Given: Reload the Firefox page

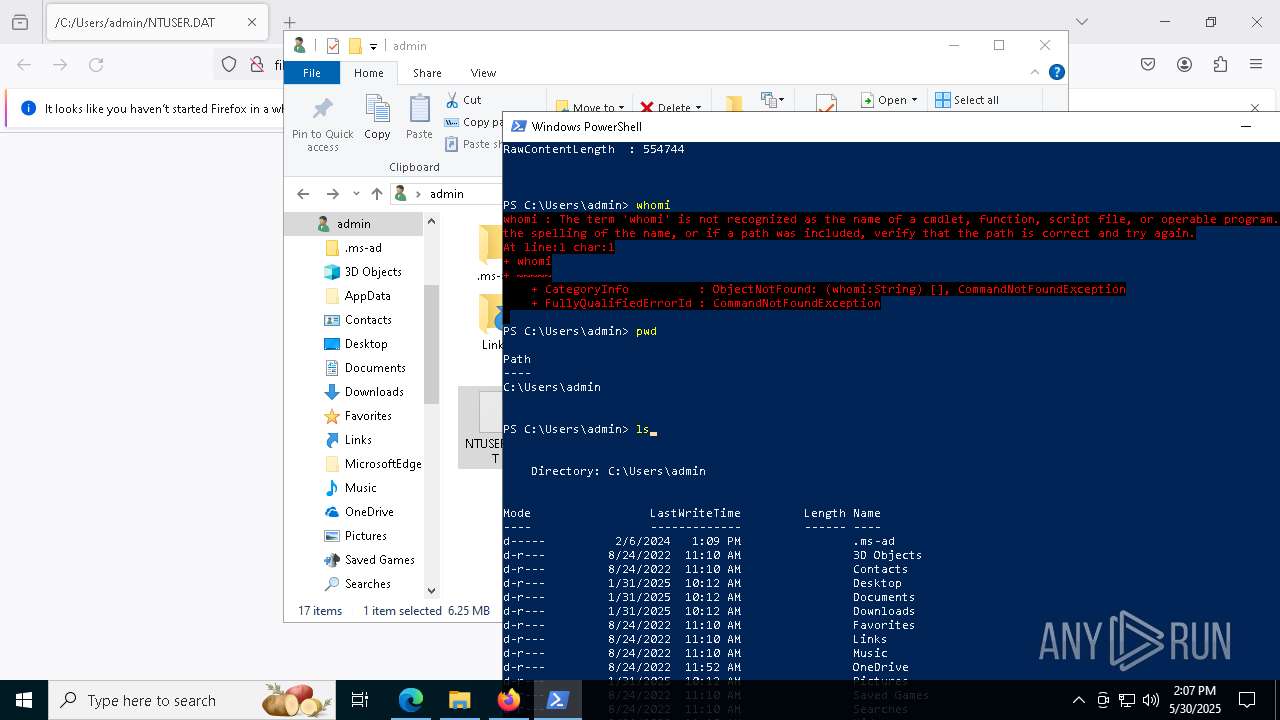Looking at the screenshot, I should coord(96,64).
